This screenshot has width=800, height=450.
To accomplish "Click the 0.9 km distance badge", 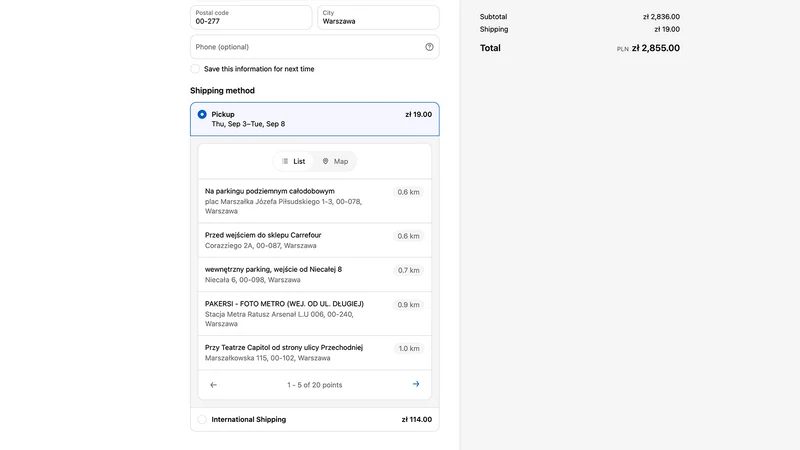I will (409, 305).
